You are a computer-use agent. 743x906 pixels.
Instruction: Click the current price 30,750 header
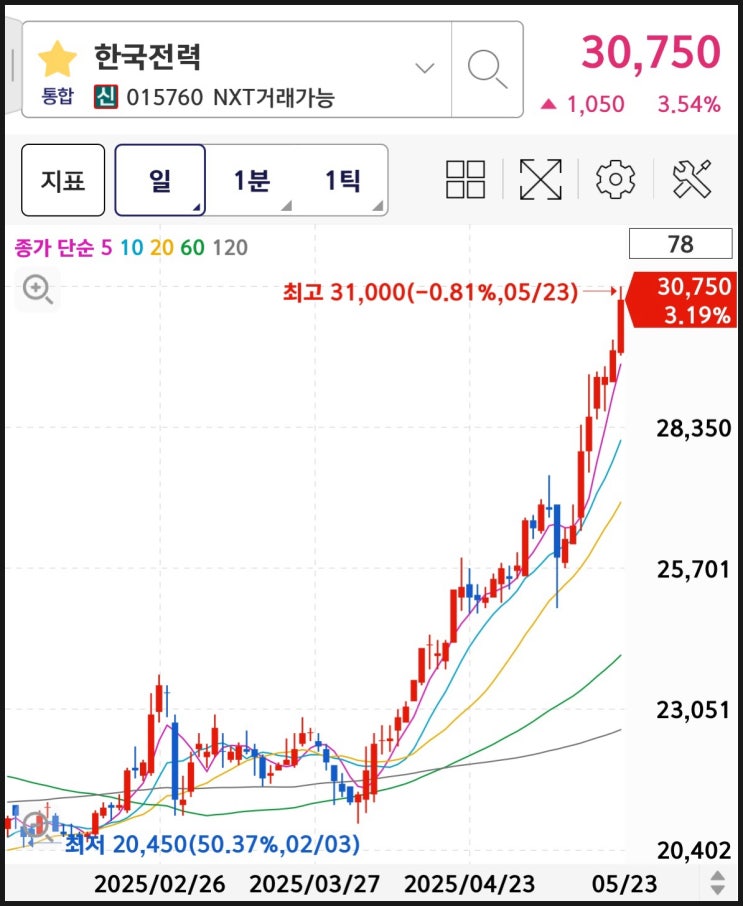click(651, 53)
